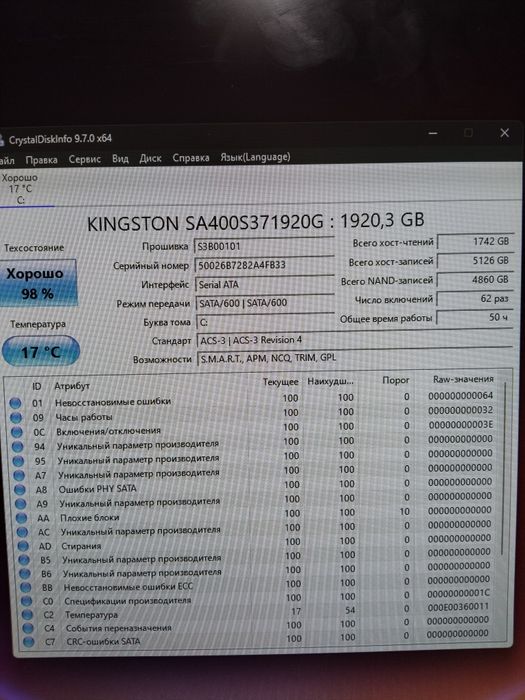Screen dimensions: 525x700
Task: Select the Невосстановимые ошибки attribute row
Action: click(x=254, y=400)
